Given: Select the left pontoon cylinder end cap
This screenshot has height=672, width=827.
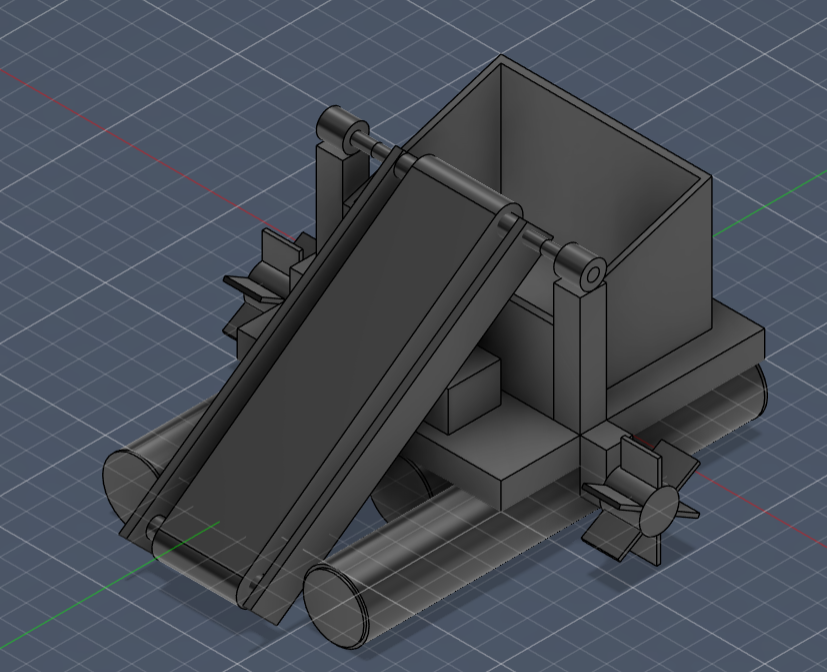Looking at the screenshot, I should click(x=129, y=486).
